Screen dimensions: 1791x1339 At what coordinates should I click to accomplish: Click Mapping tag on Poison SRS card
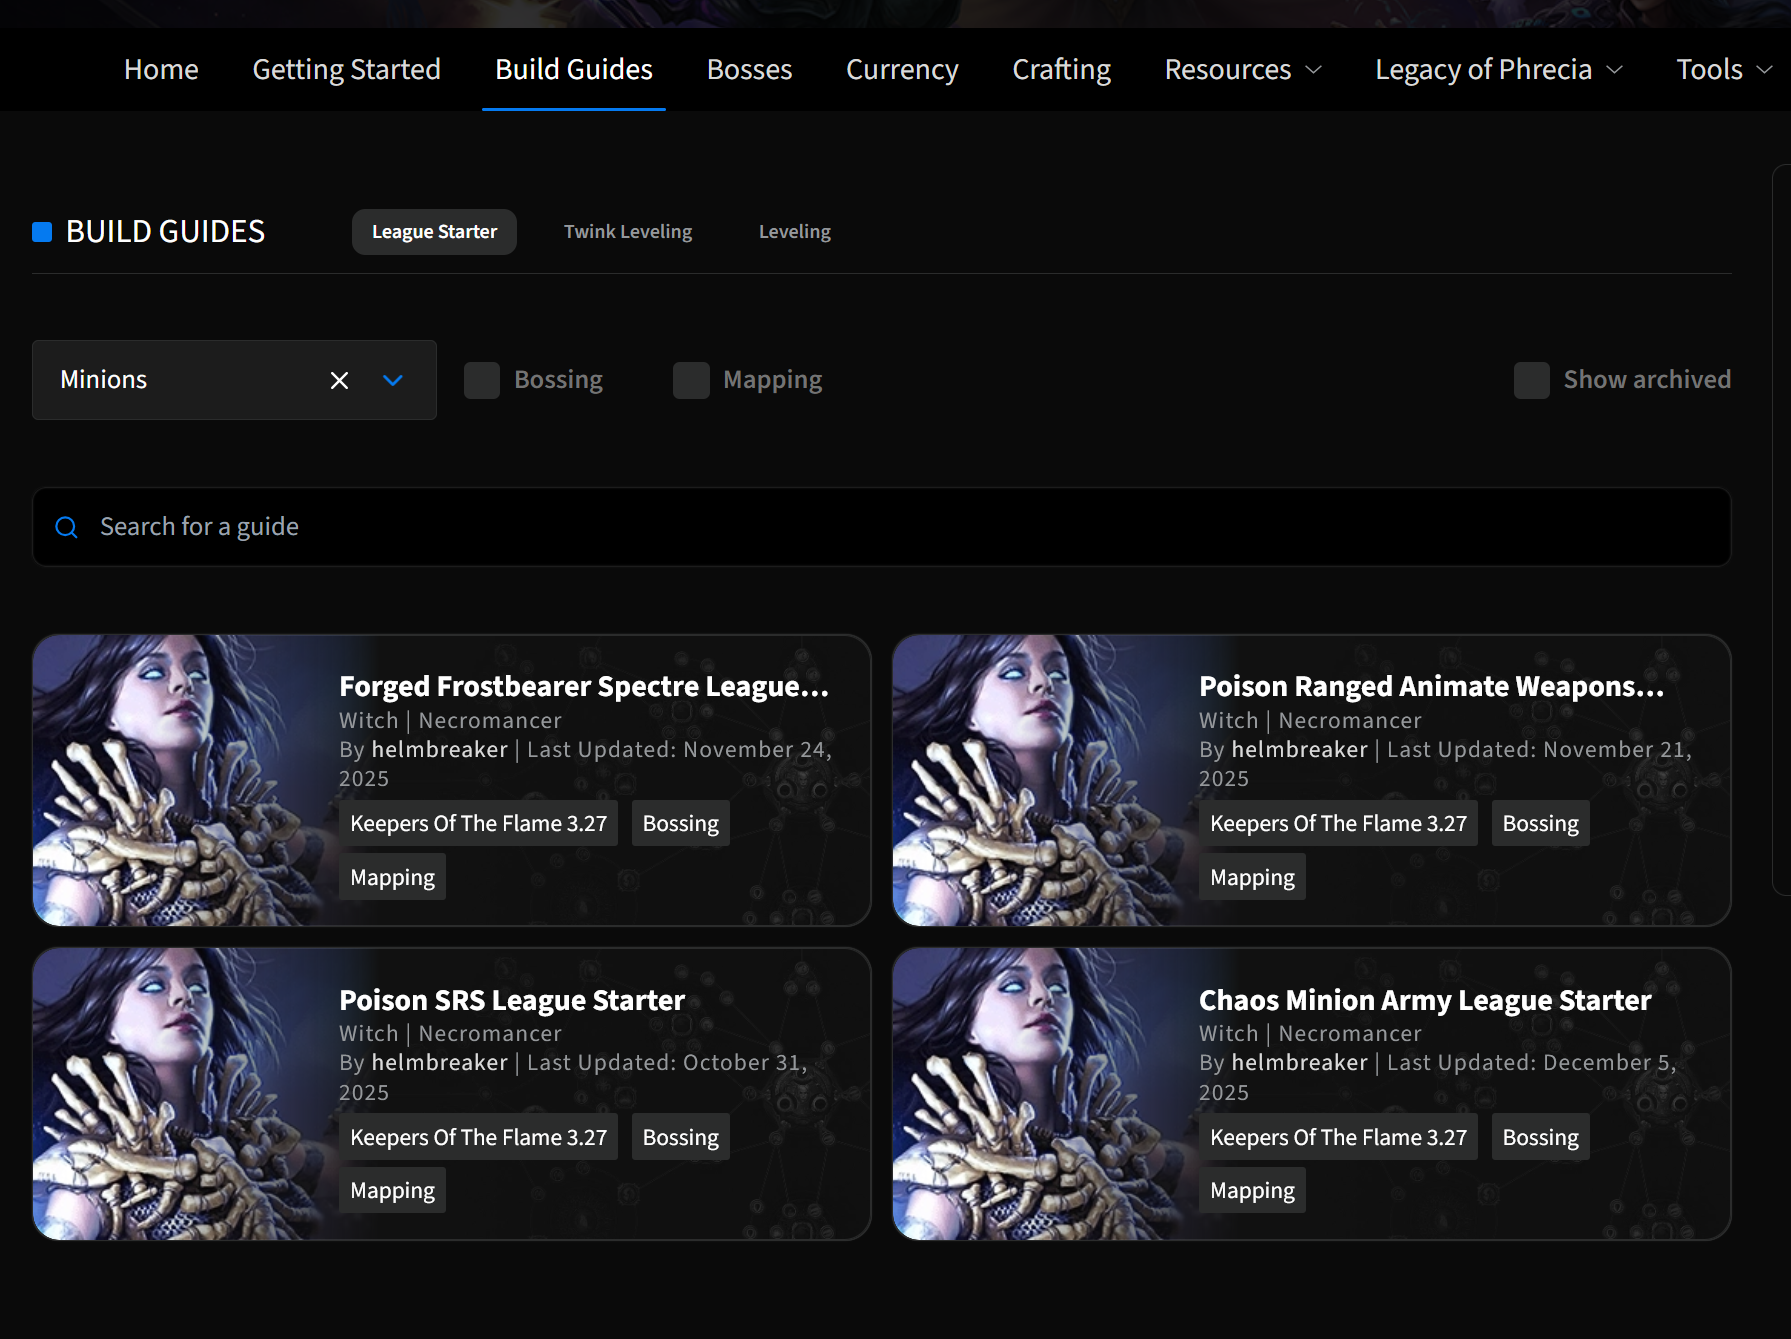click(x=392, y=1190)
